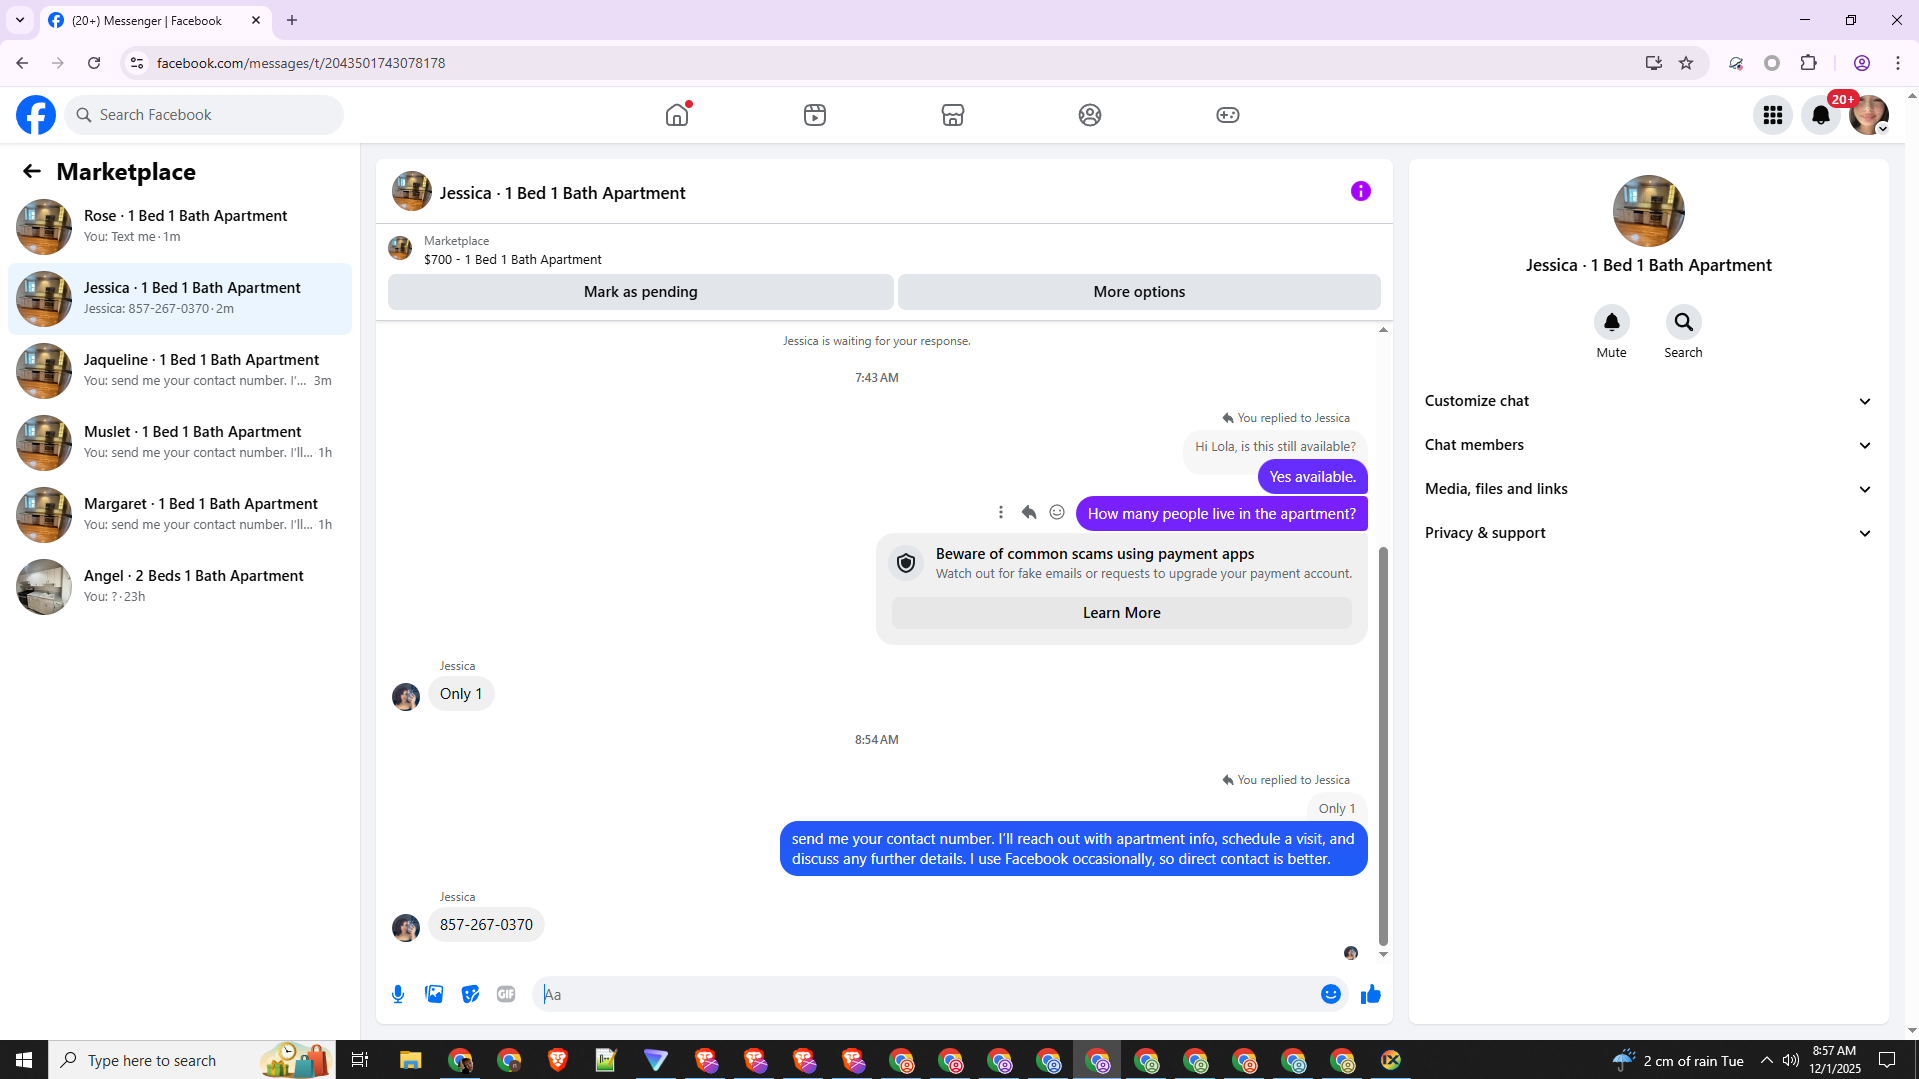The image size is (1919, 1079).
Task: Attach a photo file to message
Action: tap(434, 994)
